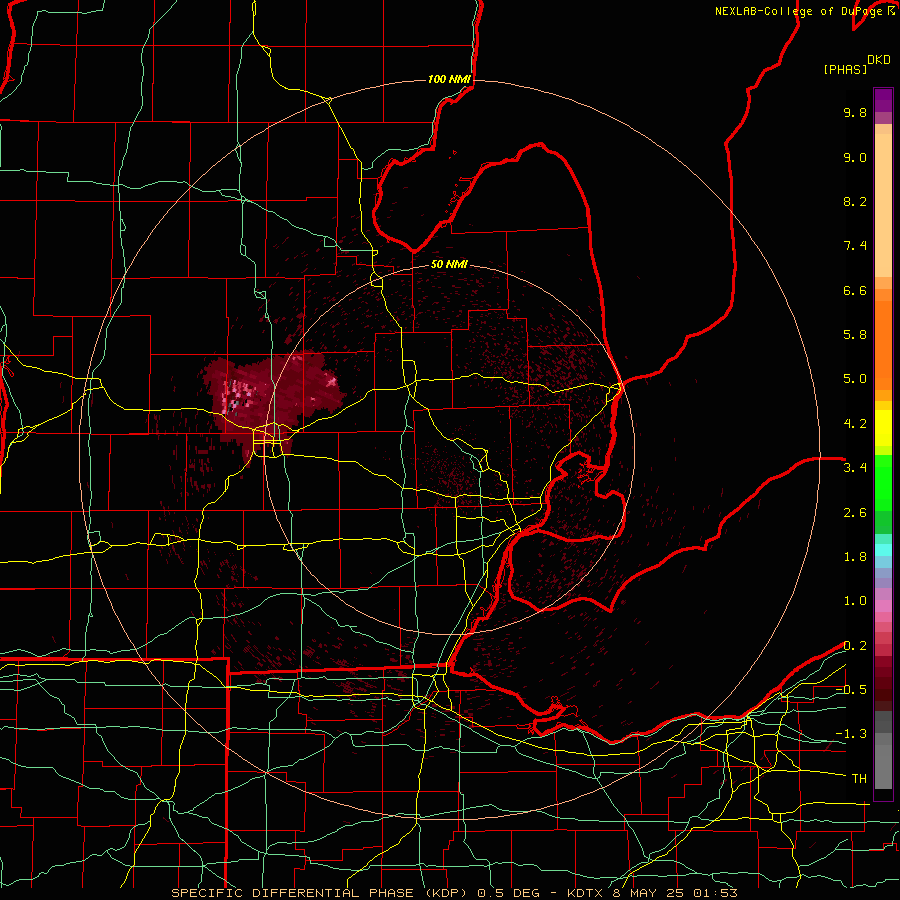This screenshot has height=900, width=900.
Task: Click the SPECIFIC DIFFERENTIAL PHASE (KDP) title text
Action: [318, 893]
